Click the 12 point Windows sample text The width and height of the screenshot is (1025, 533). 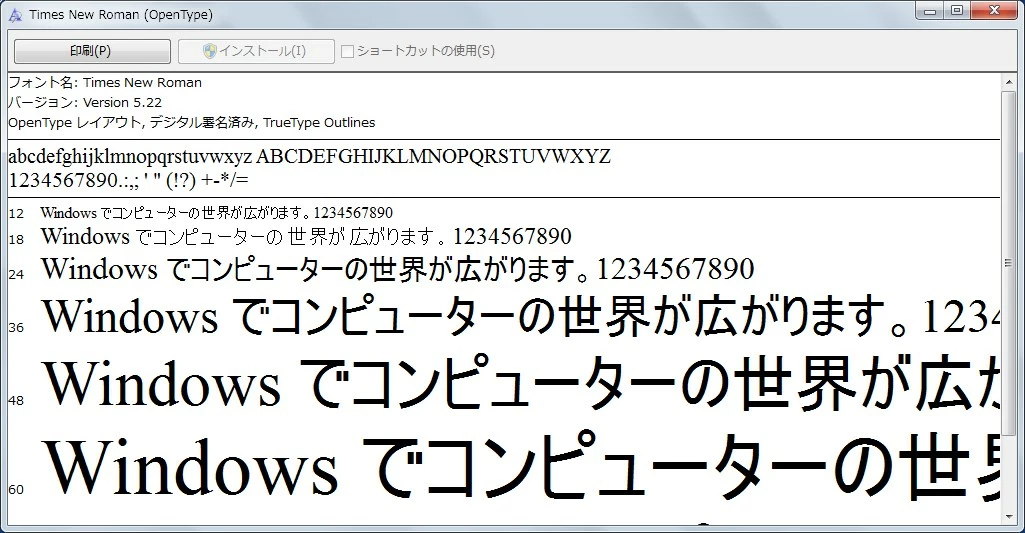216,213
